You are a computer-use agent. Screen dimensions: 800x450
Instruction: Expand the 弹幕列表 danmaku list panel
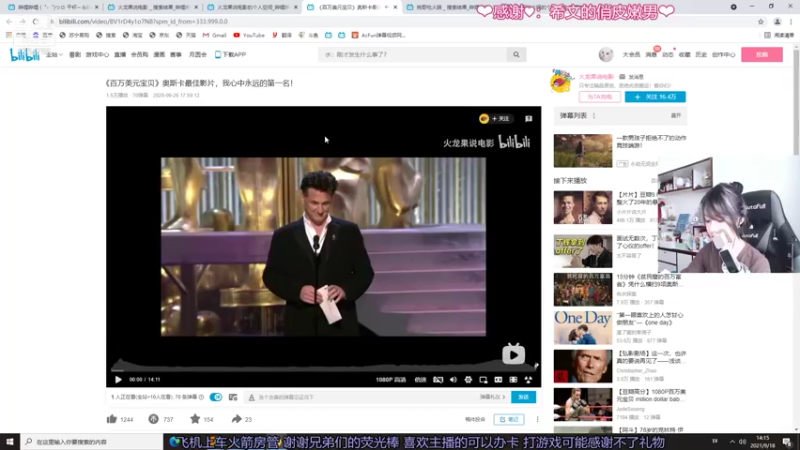coord(676,116)
